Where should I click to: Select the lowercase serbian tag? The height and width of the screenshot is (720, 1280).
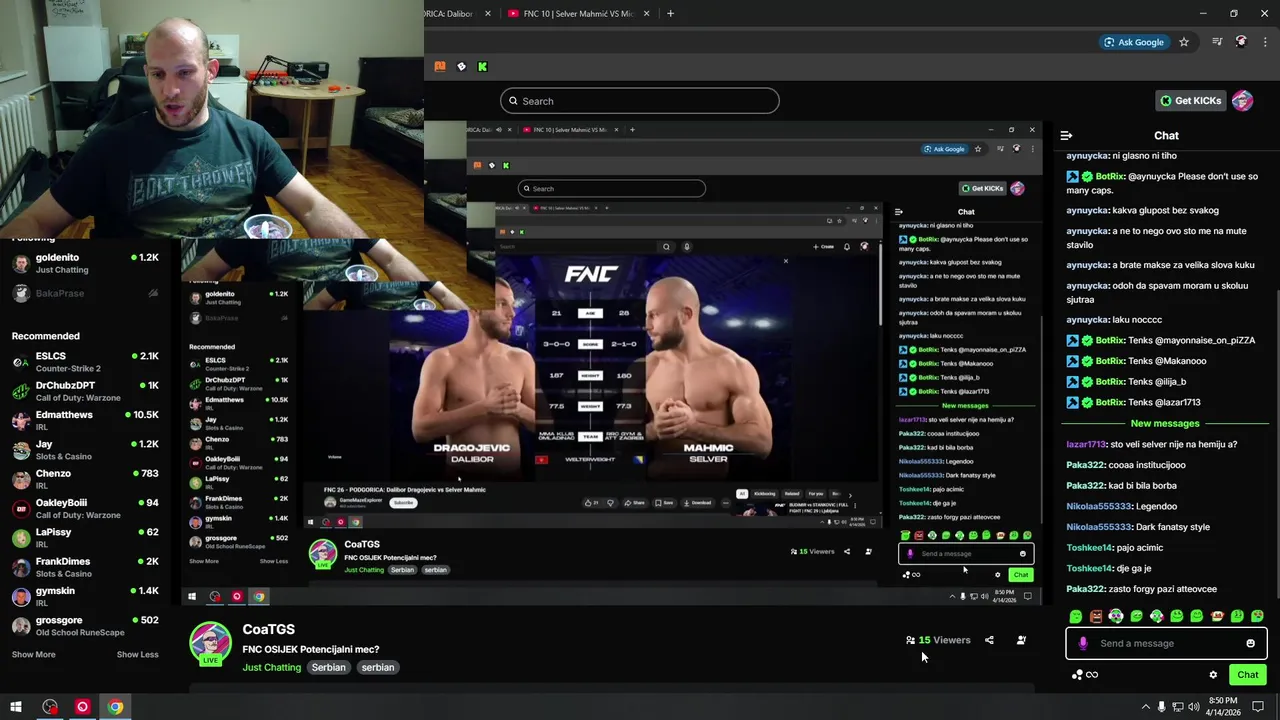378,667
